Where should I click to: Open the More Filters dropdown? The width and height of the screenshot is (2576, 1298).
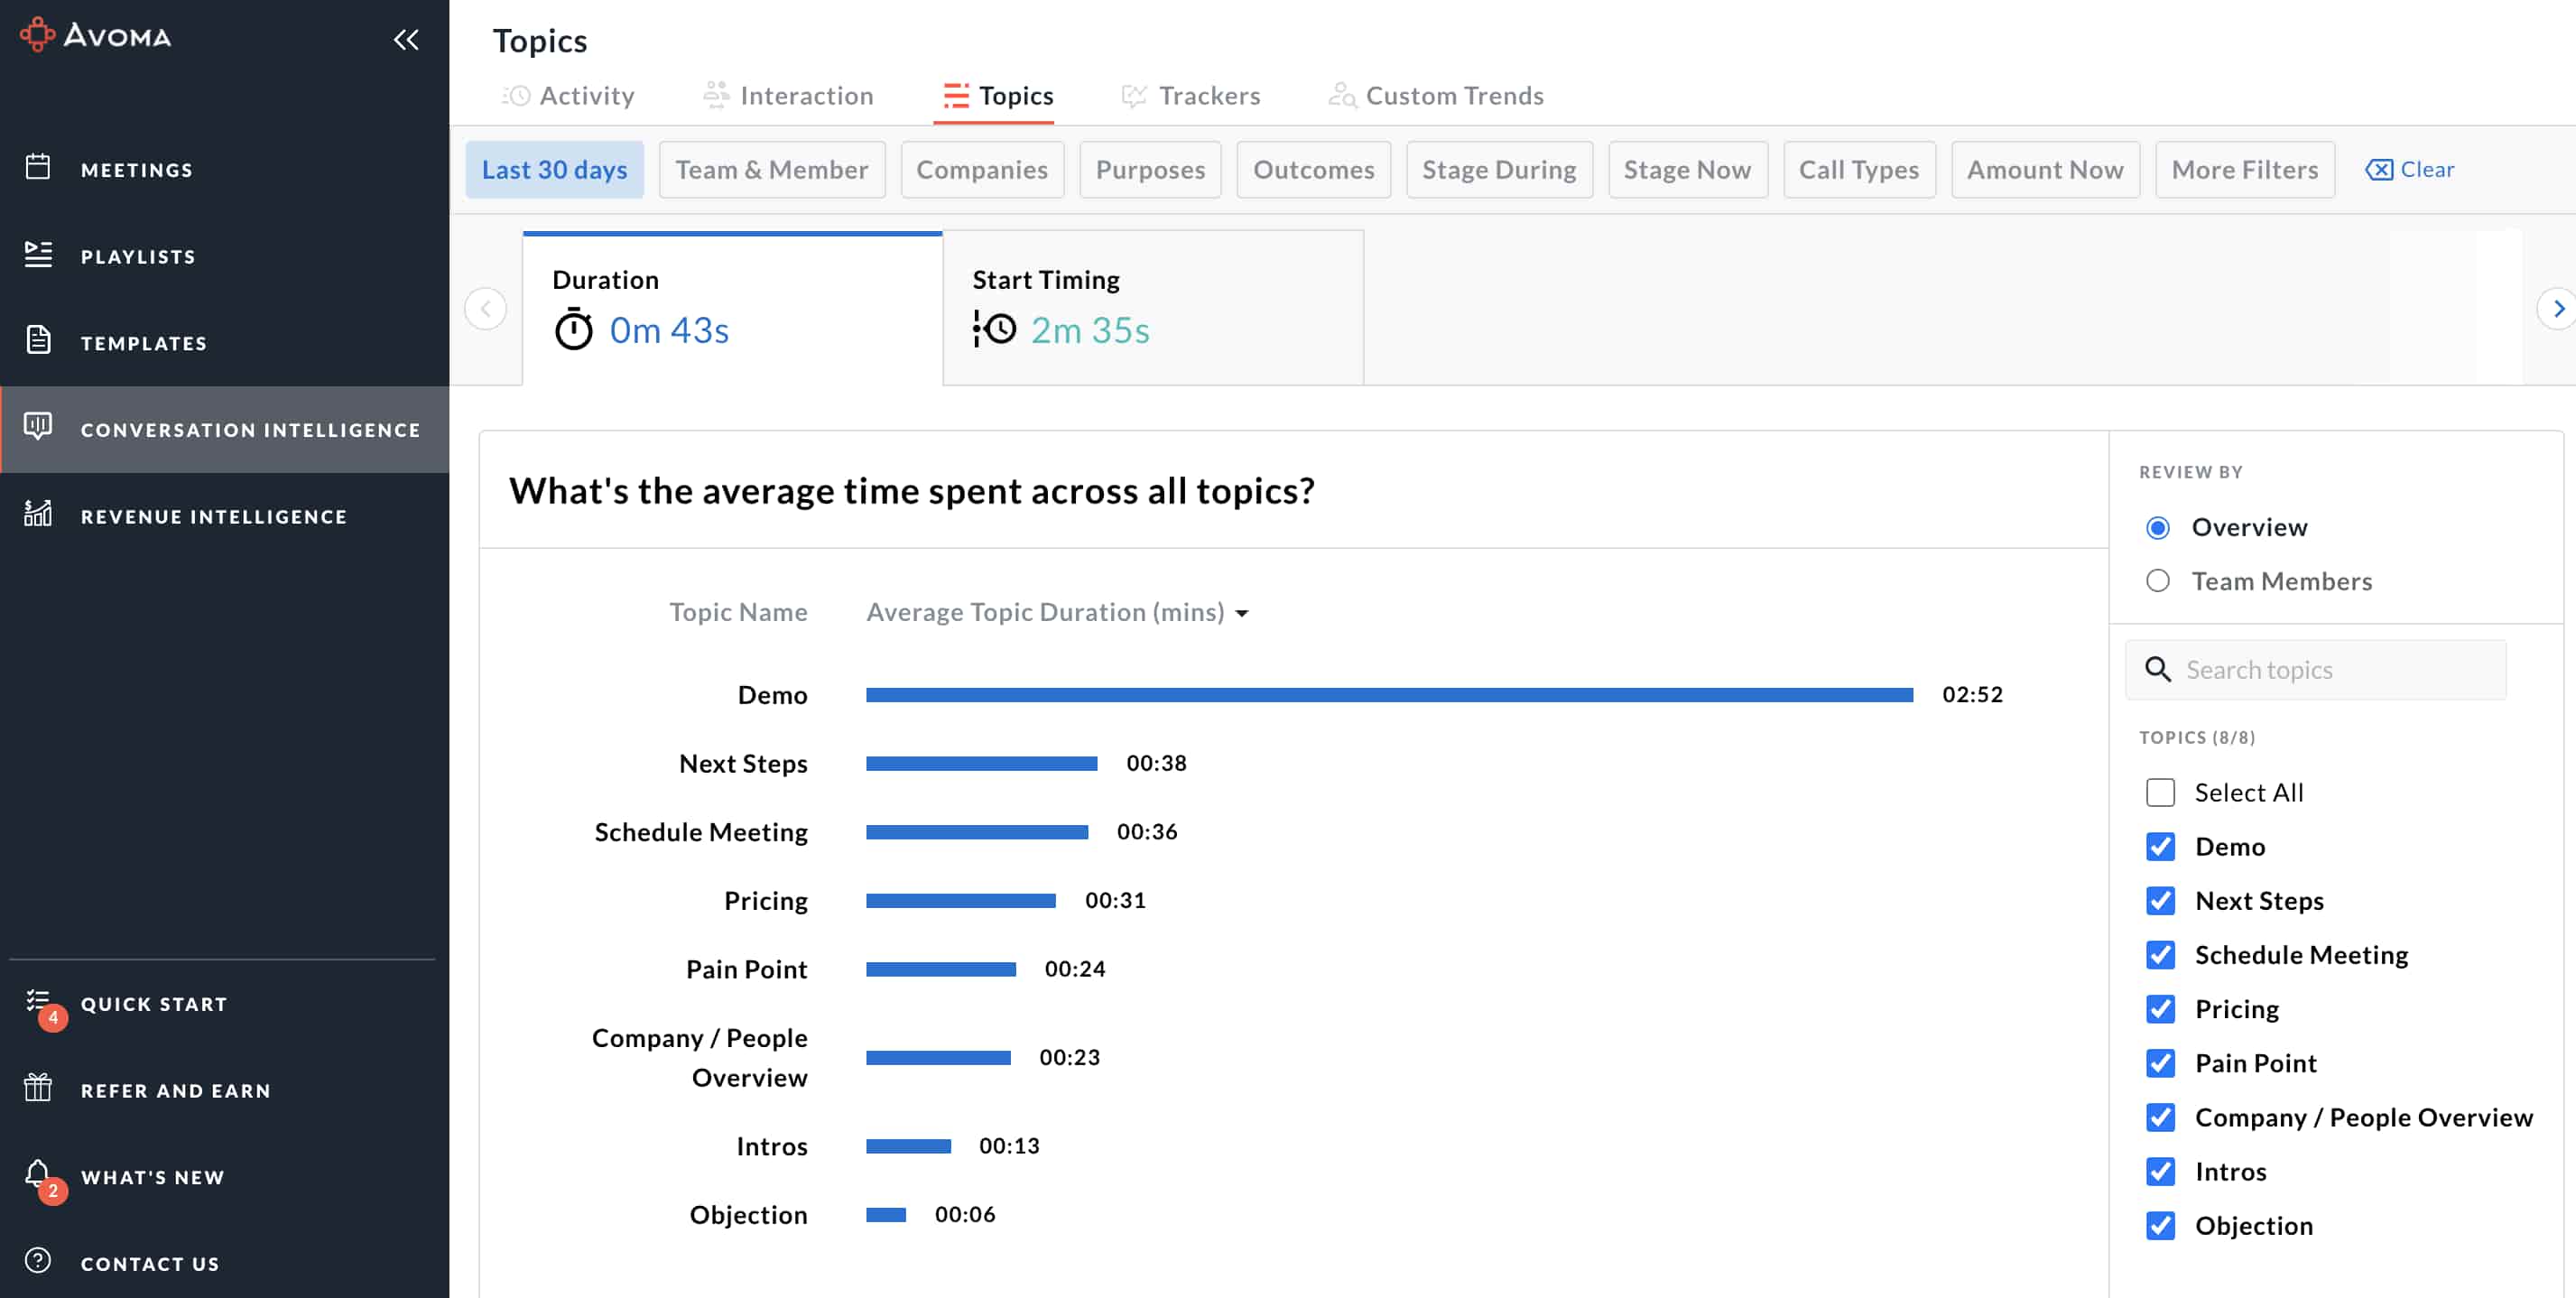(2244, 170)
